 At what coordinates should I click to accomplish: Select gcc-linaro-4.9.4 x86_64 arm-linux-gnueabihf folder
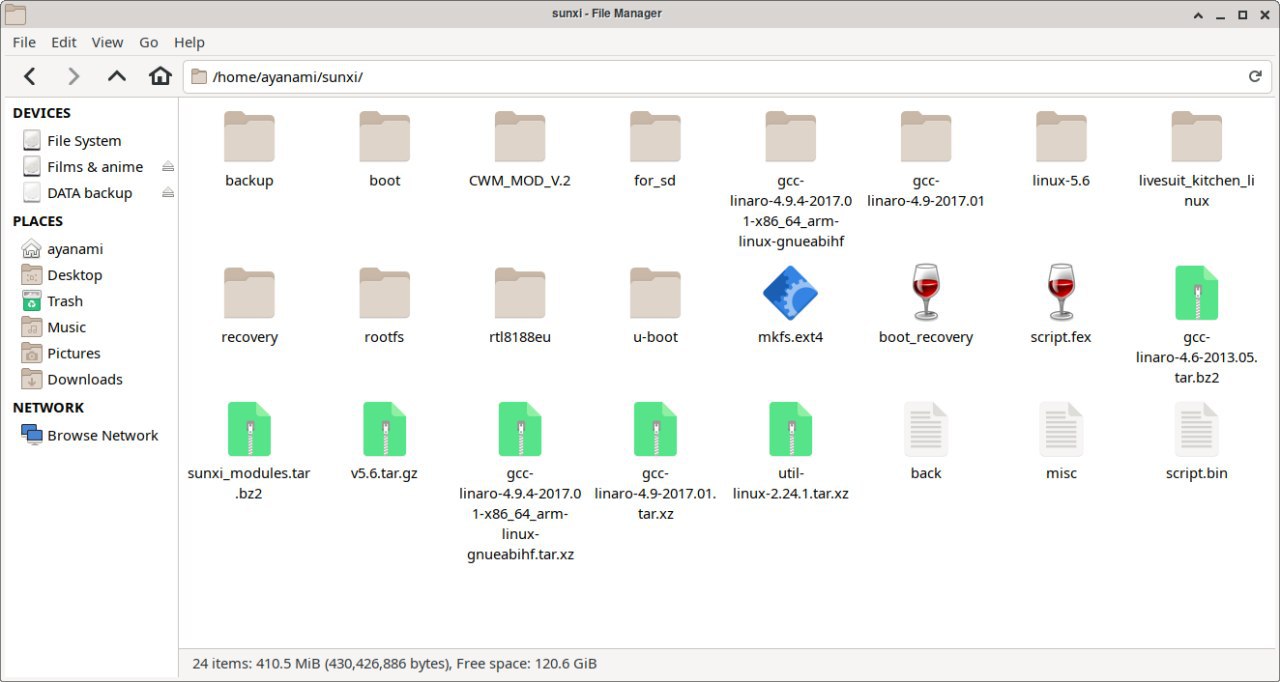click(x=790, y=180)
